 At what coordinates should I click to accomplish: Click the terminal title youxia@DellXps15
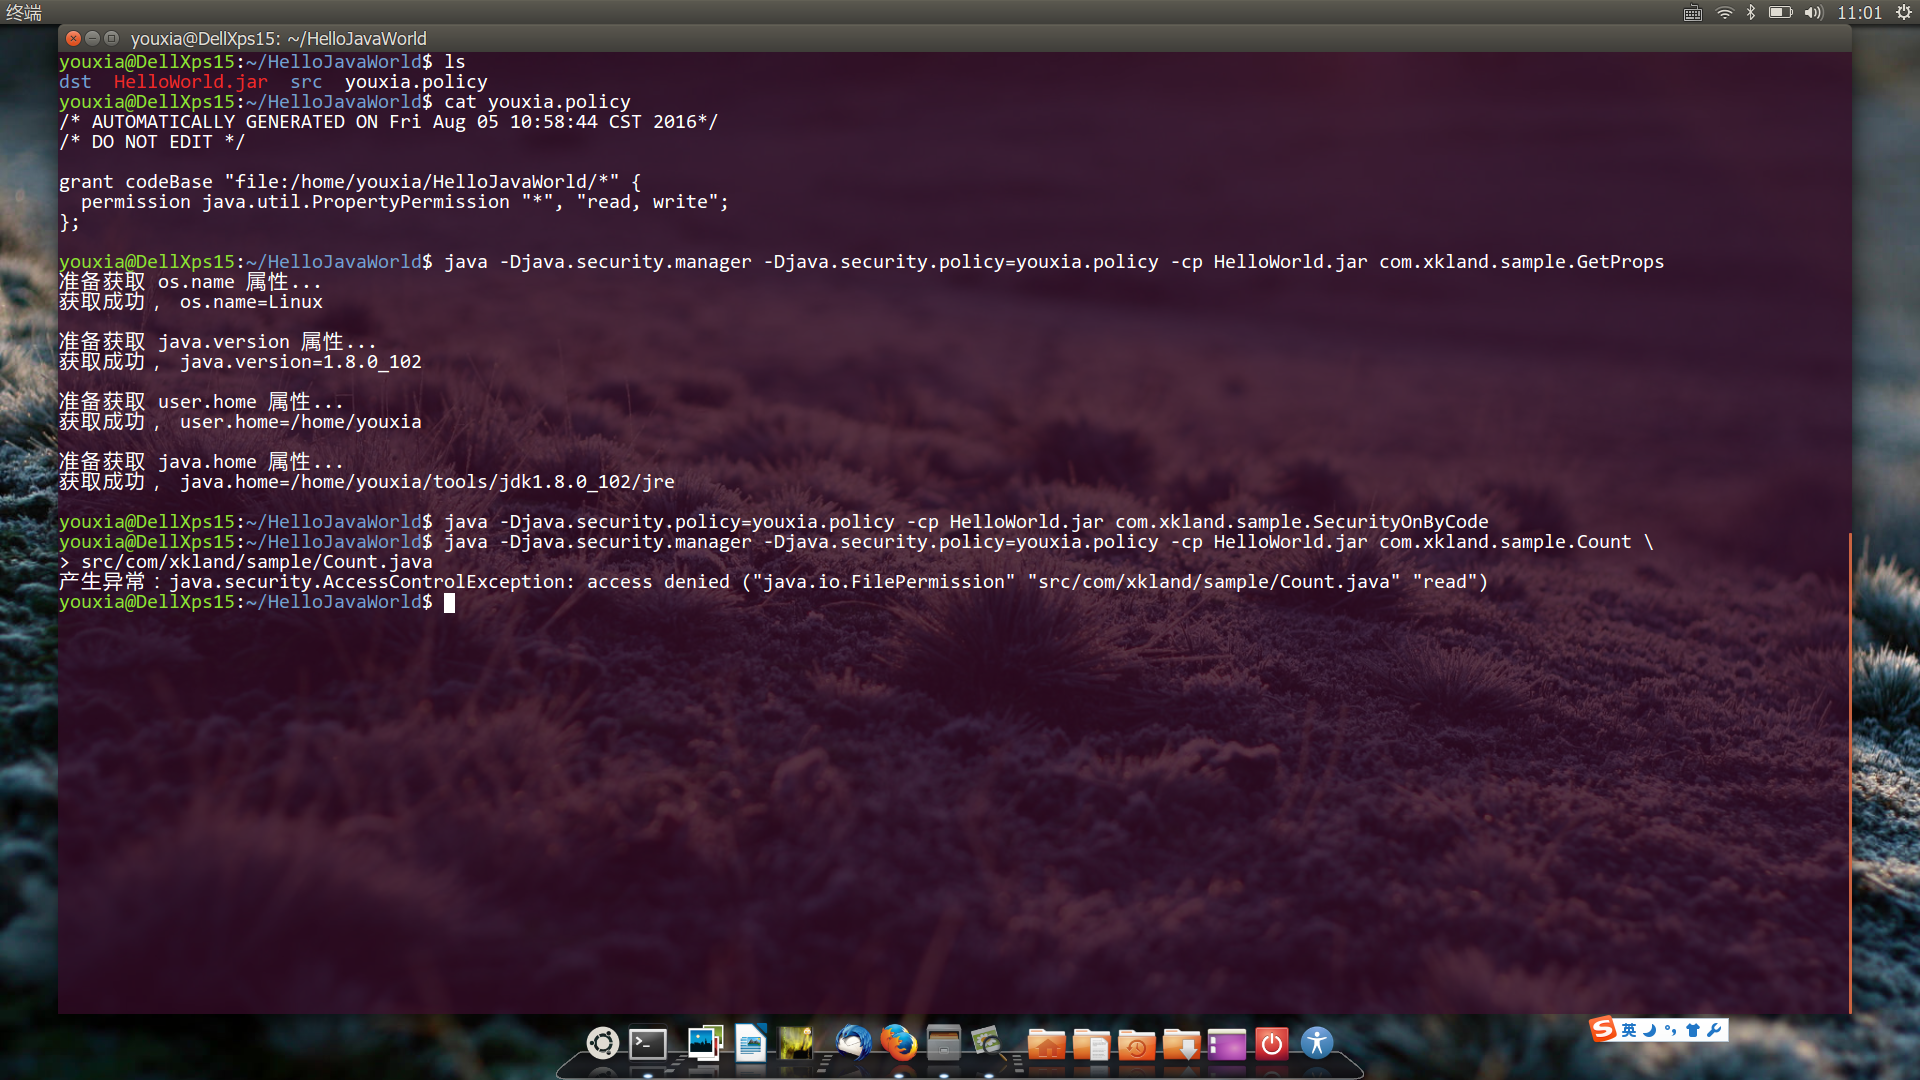tap(278, 38)
